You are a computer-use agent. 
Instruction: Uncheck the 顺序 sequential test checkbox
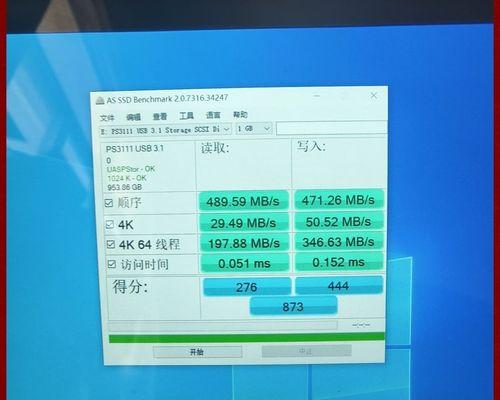tap(109, 203)
